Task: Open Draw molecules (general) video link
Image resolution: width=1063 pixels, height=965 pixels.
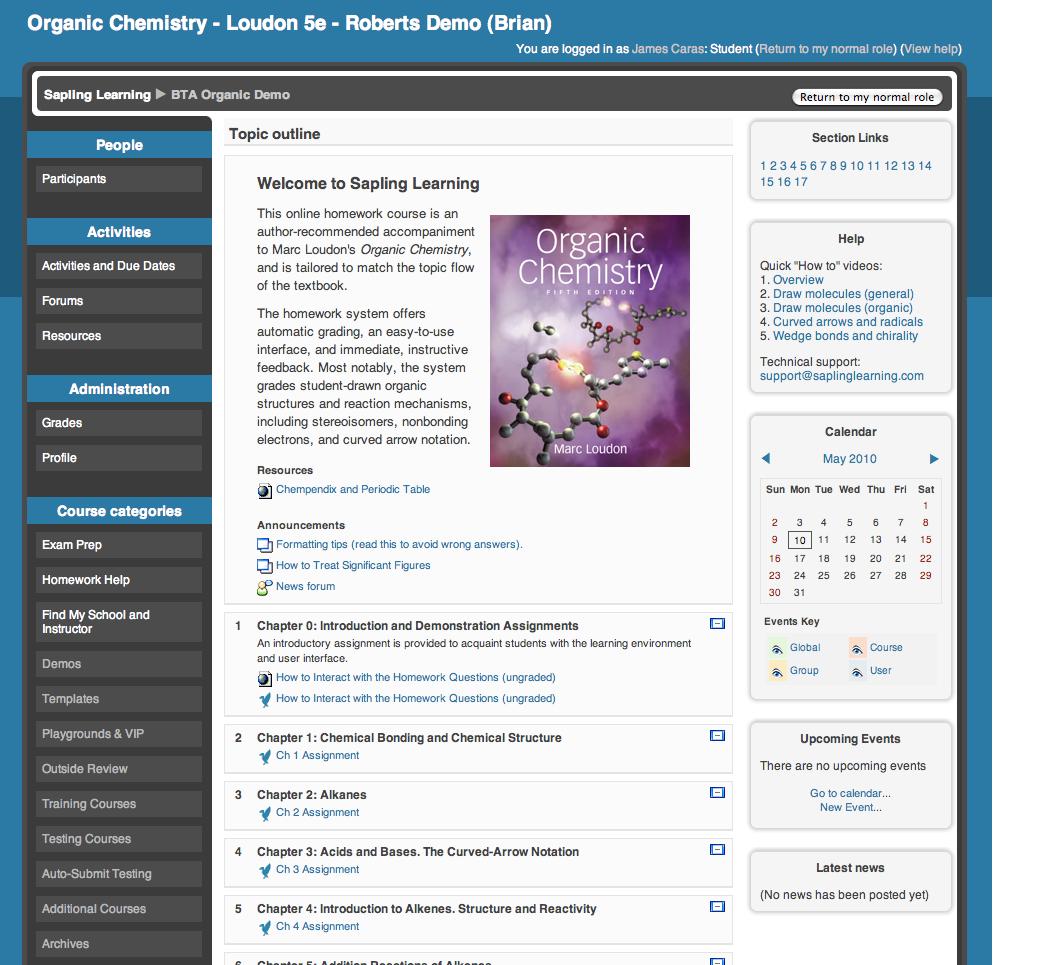Action: coord(843,294)
